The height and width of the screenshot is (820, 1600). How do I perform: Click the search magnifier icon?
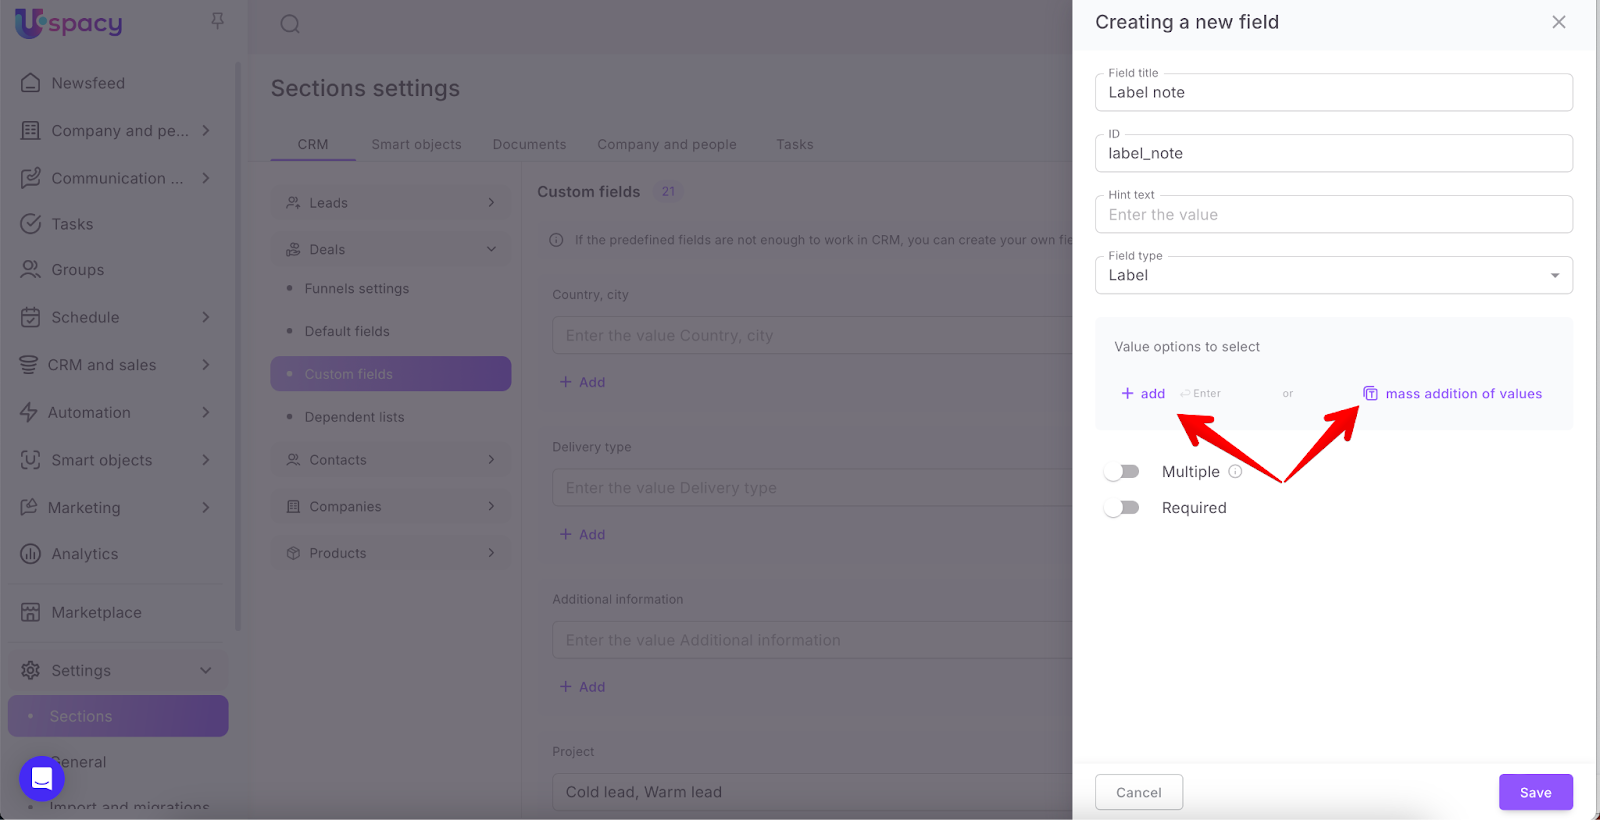(290, 24)
